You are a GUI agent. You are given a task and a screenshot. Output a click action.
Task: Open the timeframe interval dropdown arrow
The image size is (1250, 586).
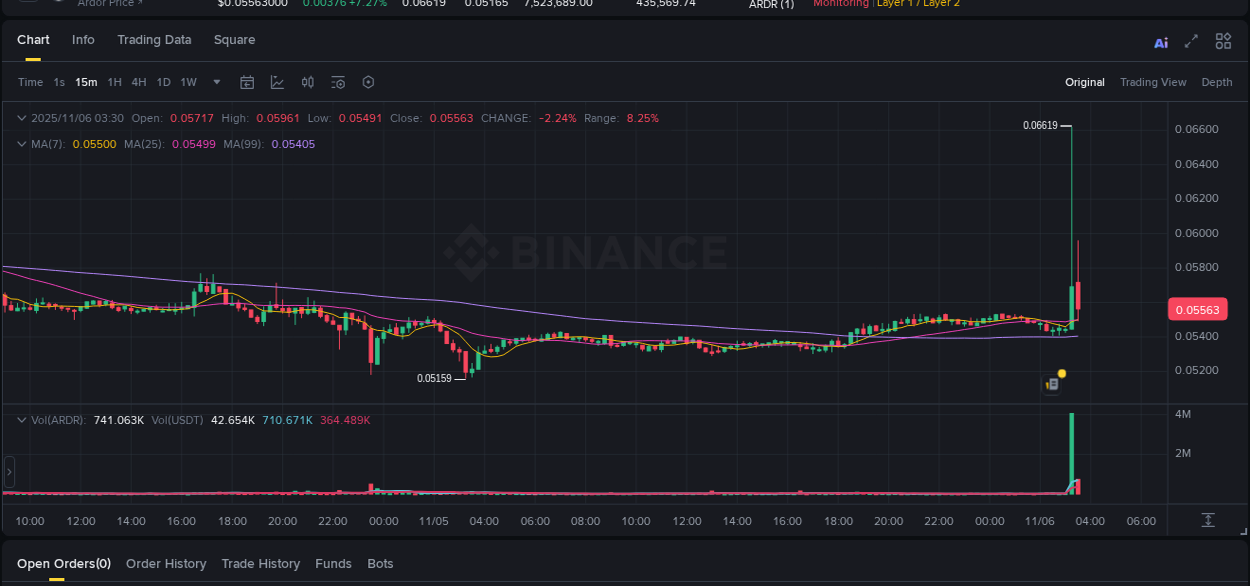click(x=216, y=82)
